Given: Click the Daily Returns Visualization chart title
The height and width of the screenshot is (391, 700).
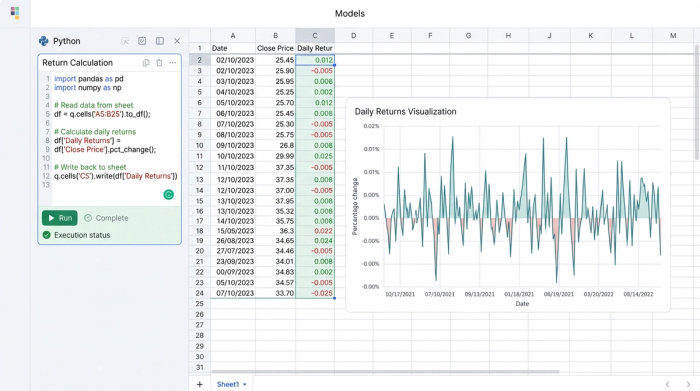Looking at the screenshot, I should (x=405, y=112).
